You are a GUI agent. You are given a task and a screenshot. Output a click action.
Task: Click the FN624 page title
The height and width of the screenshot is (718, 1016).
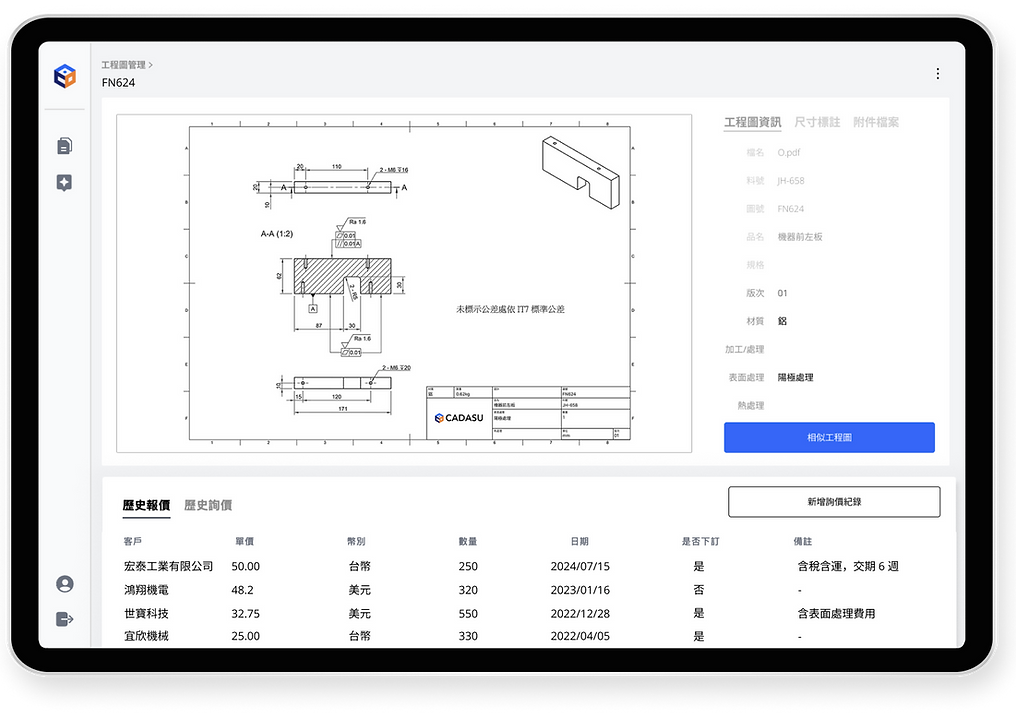[118, 82]
